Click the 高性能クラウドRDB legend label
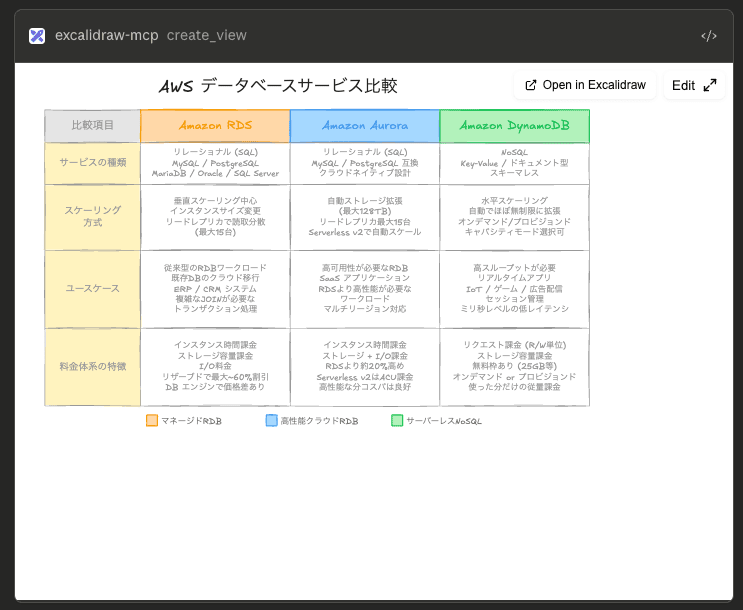 coord(319,421)
